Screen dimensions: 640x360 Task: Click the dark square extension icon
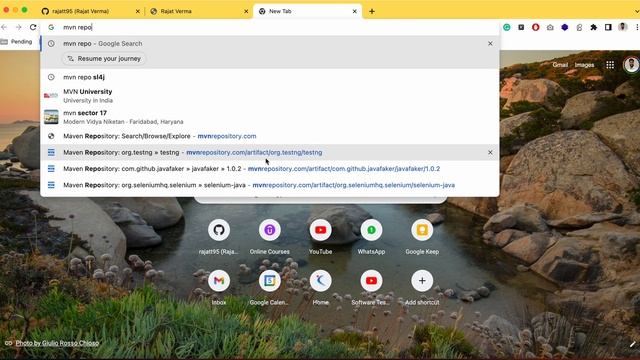pos(521,27)
